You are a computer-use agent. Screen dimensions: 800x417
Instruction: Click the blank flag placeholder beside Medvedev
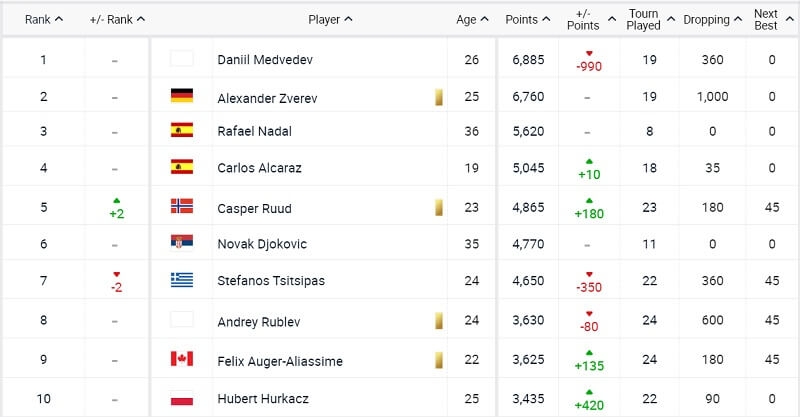(181, 59)
